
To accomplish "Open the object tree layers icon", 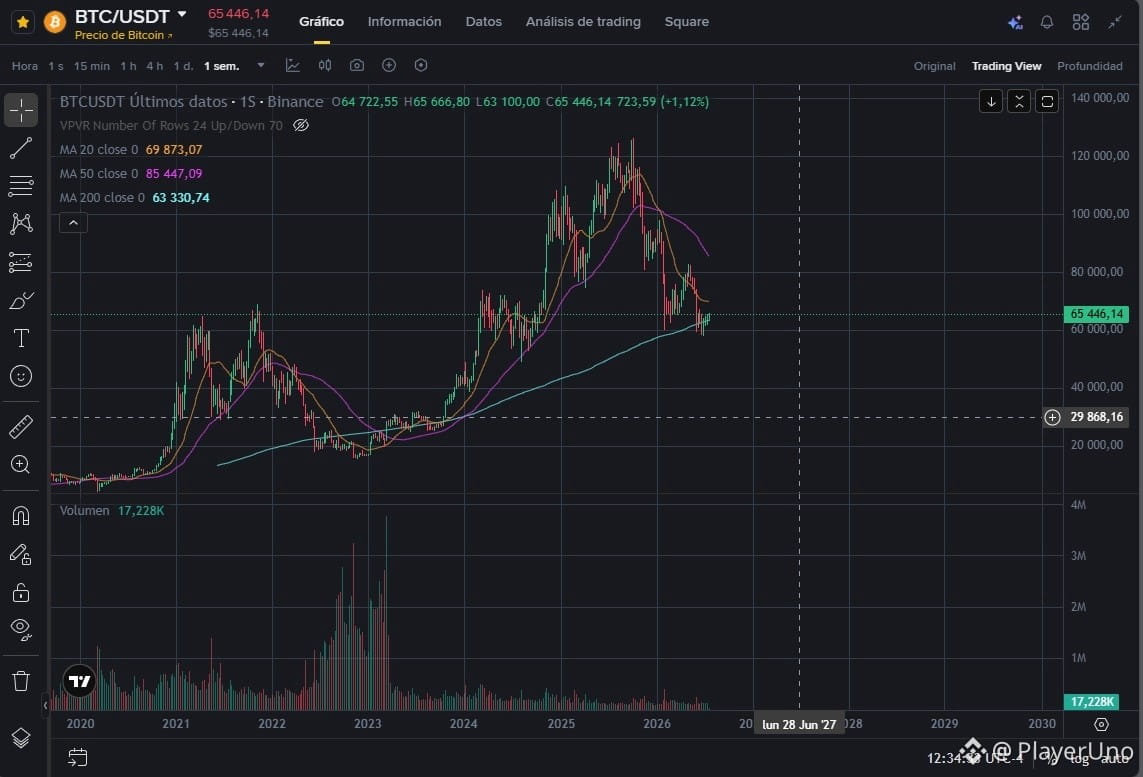I will pyautogui.click(x=21, y=738).
